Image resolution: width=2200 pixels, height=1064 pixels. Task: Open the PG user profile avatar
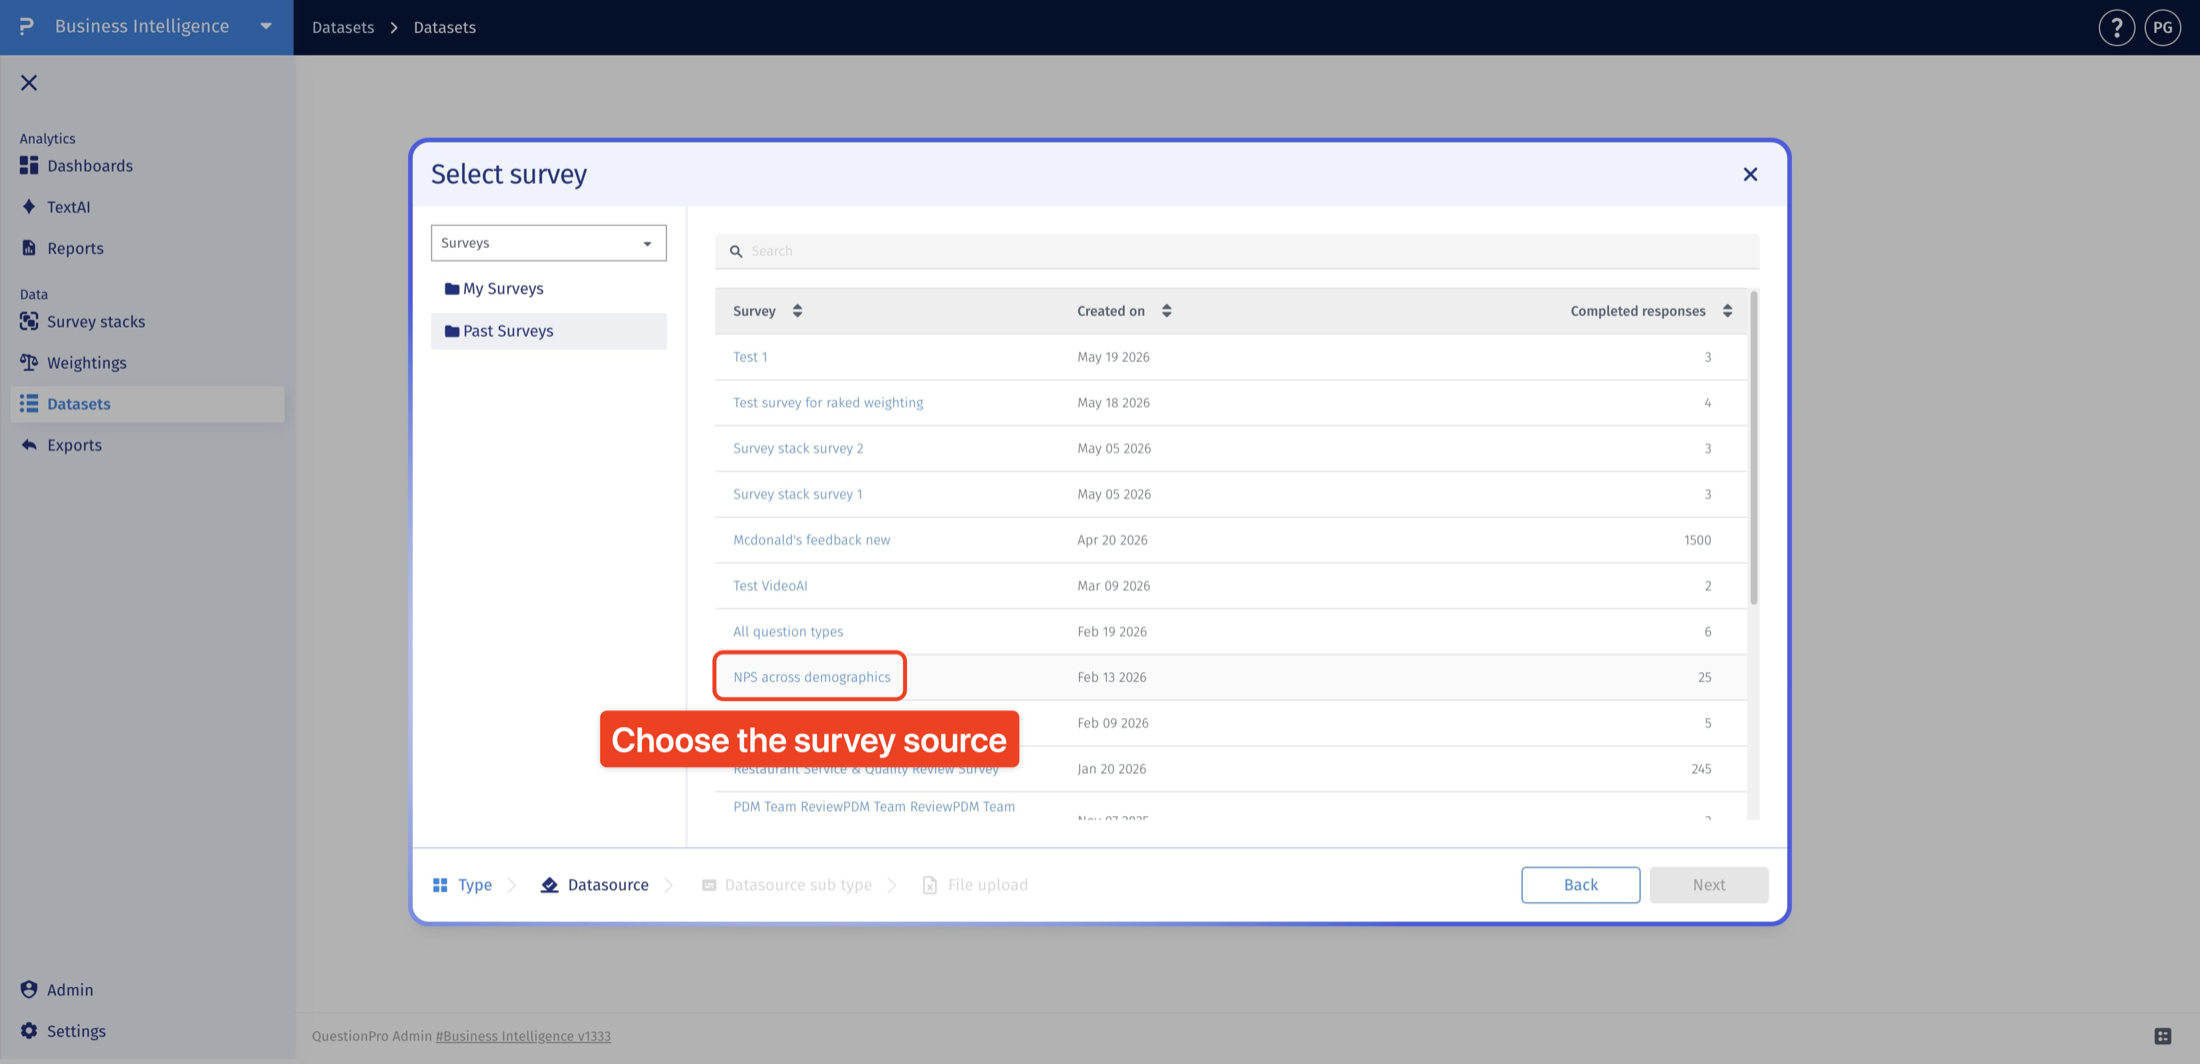pyautogui.click(x=2163, y=27)
